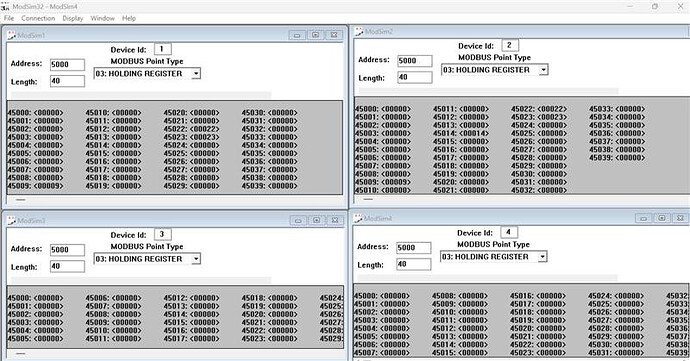Open MODBUS Point Type dropdown in ModSim4
Viewport: 690px width, 361px height.
pyautogui.click(x=543, y=257)
